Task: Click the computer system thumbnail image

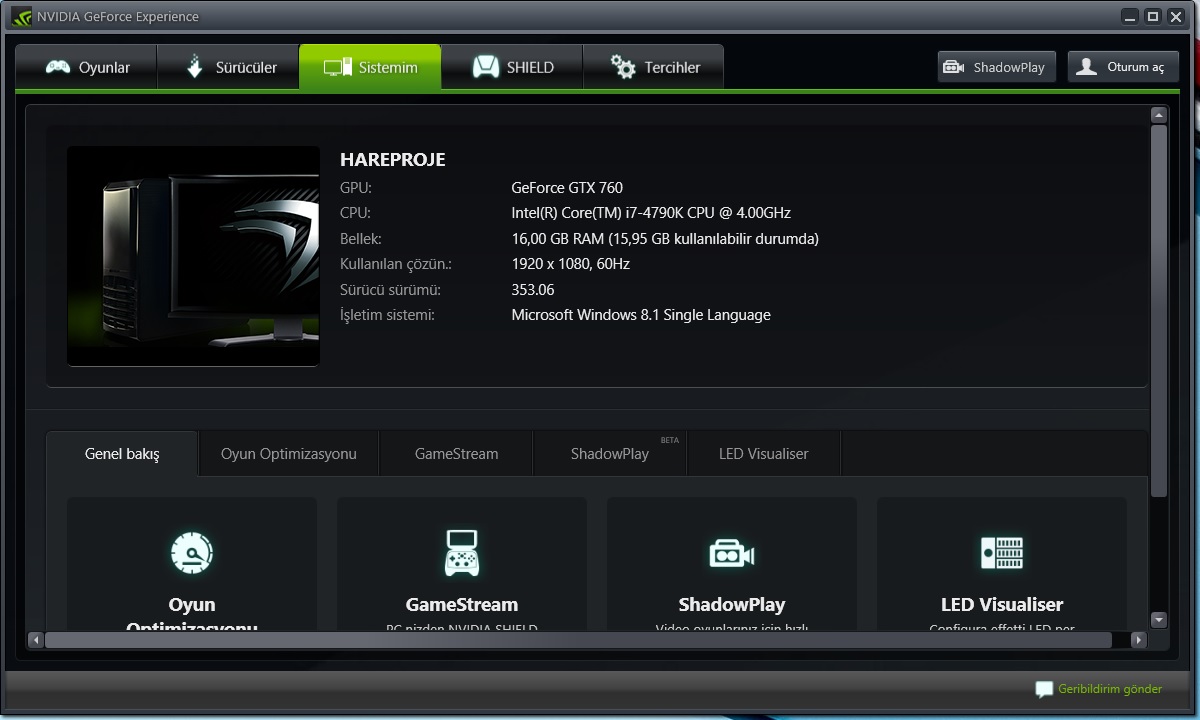Action: pyautogui.click(x=193, y=256)
